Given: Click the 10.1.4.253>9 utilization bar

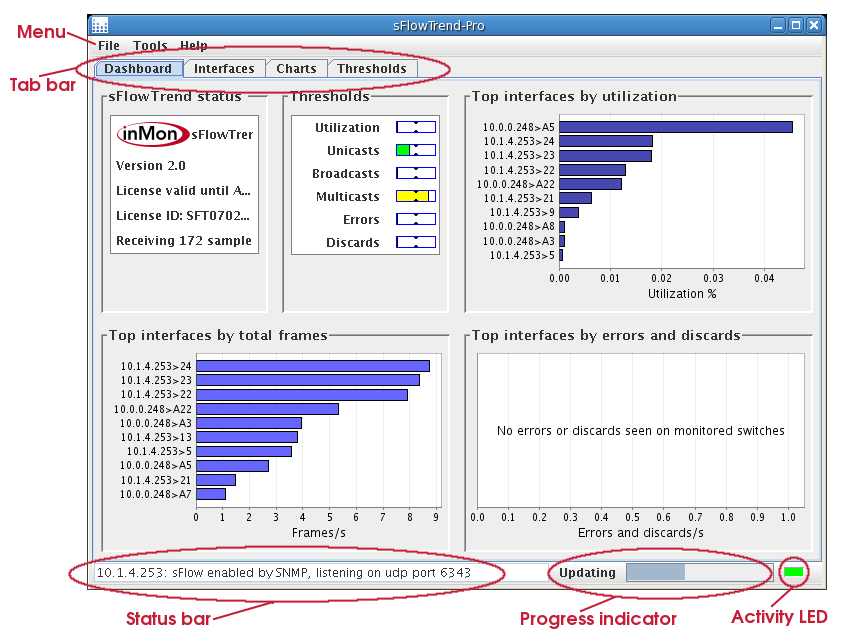Looking at the screenshot, I should pos(569,213).
